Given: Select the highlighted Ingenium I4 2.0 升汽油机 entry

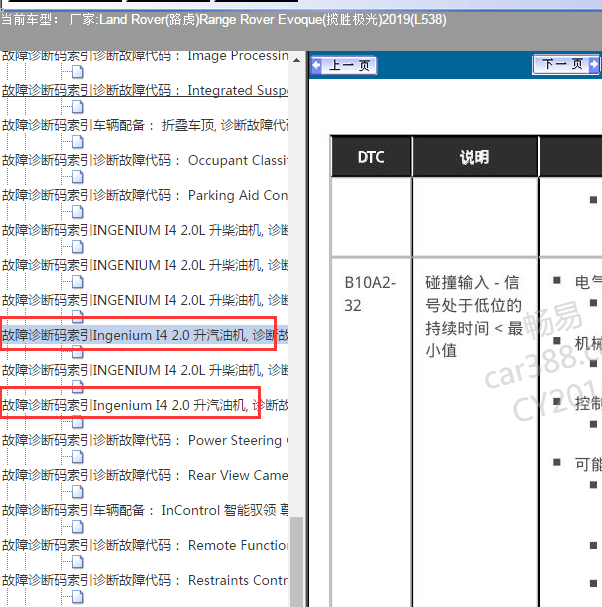Looking at the screenshot, I should pos(145,335).
